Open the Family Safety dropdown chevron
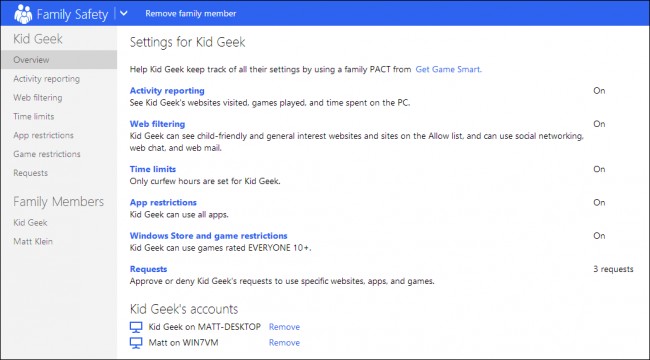 point(124,13)
